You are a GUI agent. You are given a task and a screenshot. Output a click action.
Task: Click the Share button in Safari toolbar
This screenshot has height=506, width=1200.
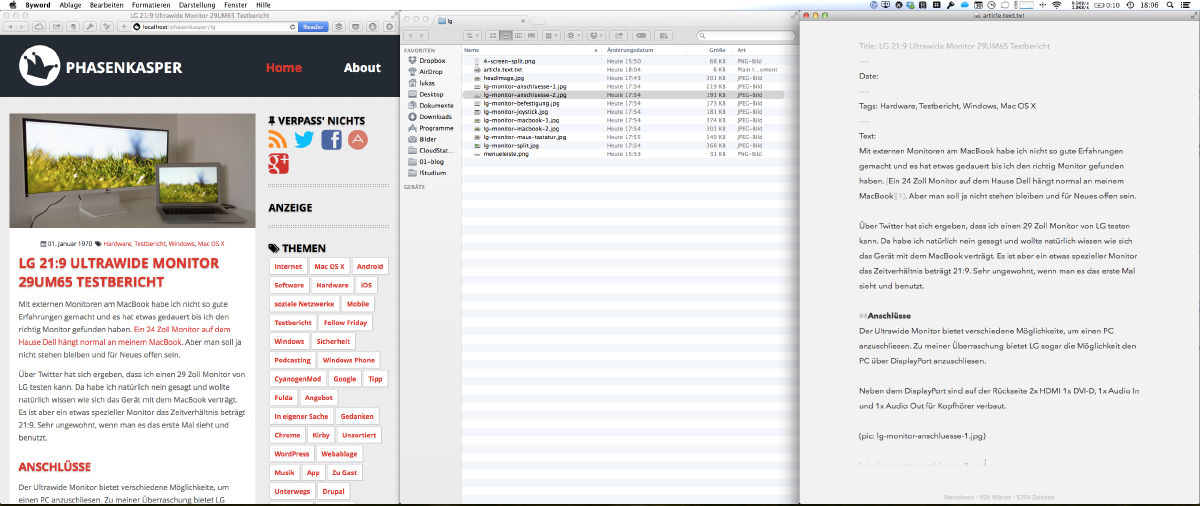pyautogui.click(x=57, y=27)
